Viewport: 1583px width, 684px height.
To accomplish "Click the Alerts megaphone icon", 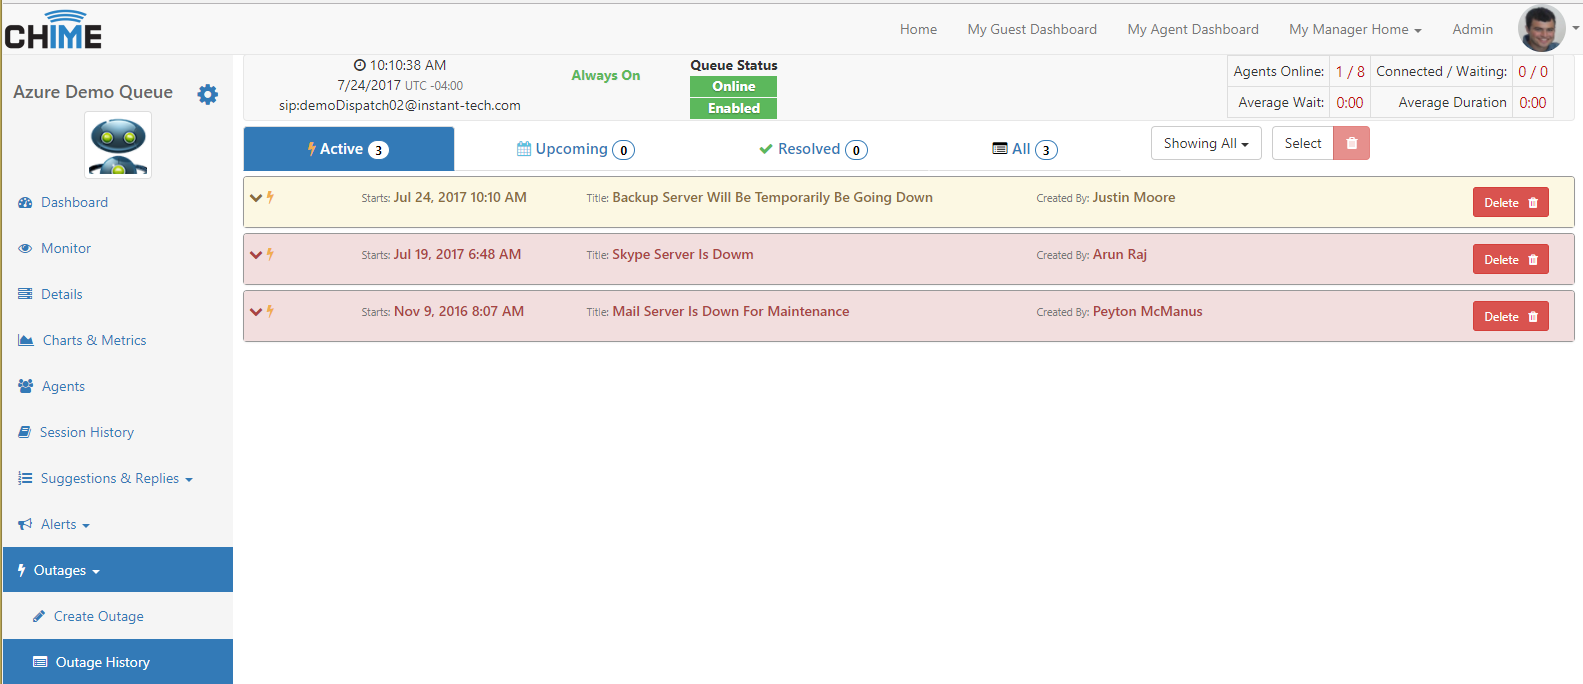I will point(25,524).
